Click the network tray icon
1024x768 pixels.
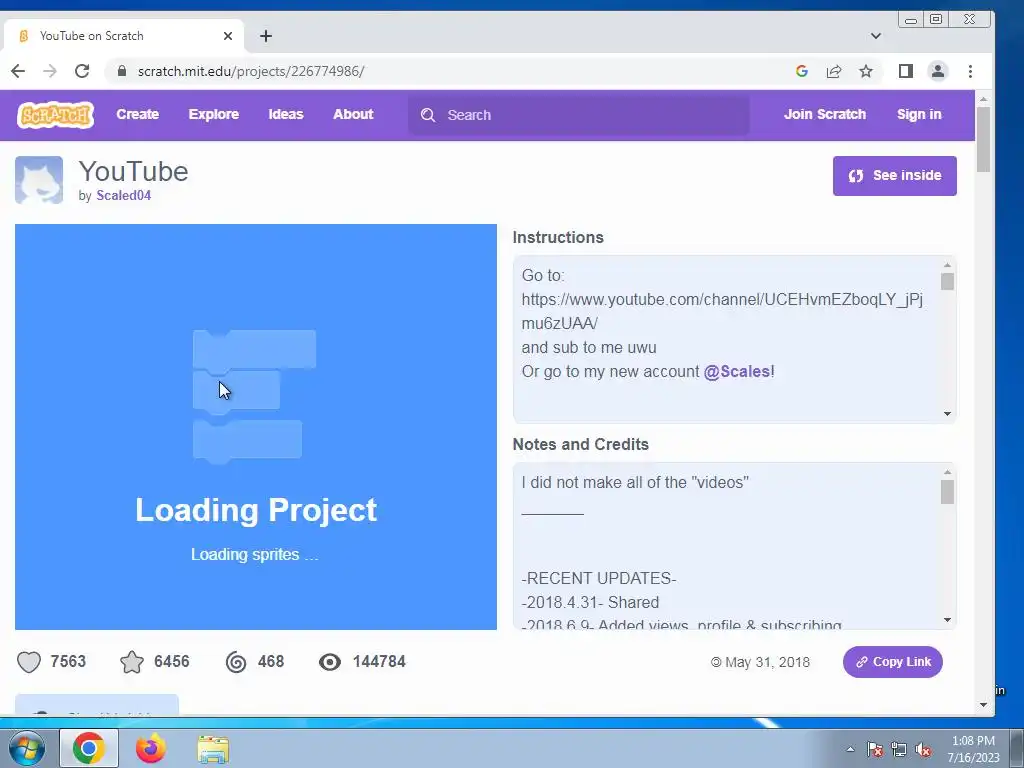(899, 749)
